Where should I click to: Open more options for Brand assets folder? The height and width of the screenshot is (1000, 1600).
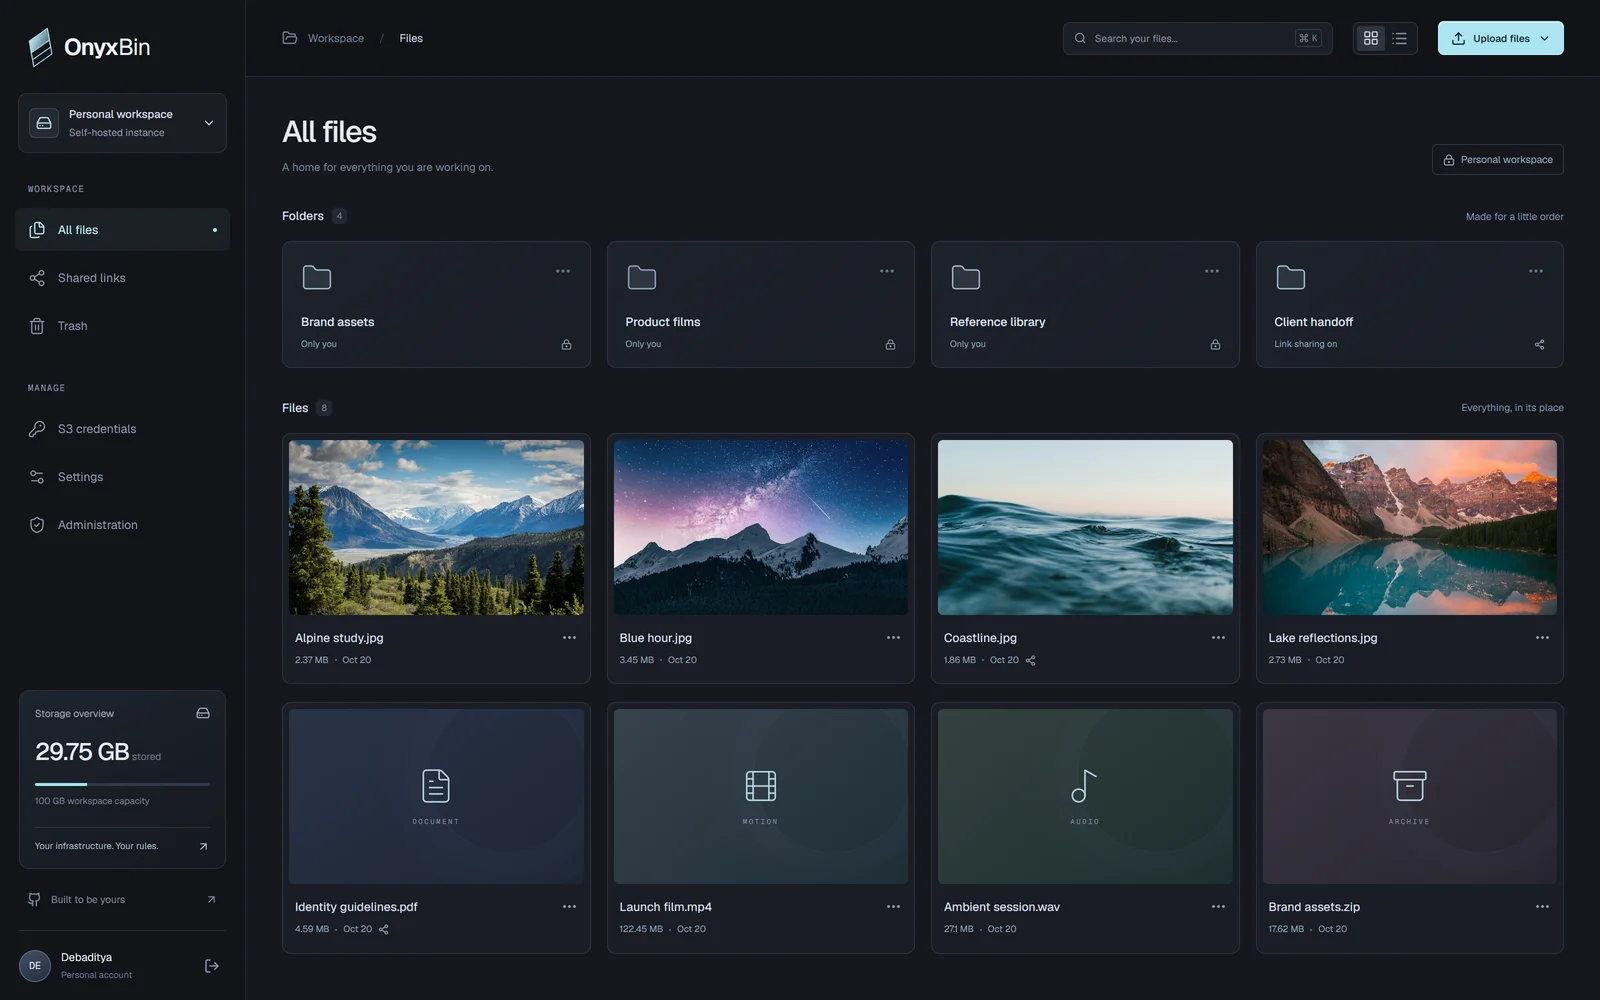[x=563, y=271]
